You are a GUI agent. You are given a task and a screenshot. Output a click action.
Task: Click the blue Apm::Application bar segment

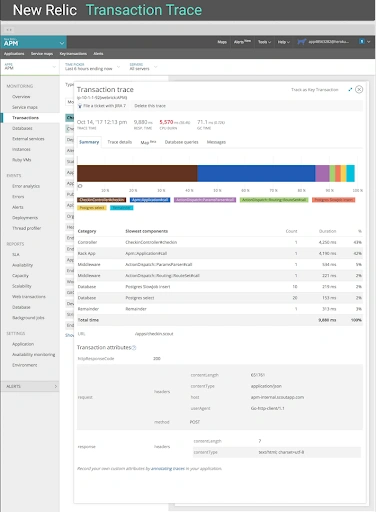(x=256, y=173)
